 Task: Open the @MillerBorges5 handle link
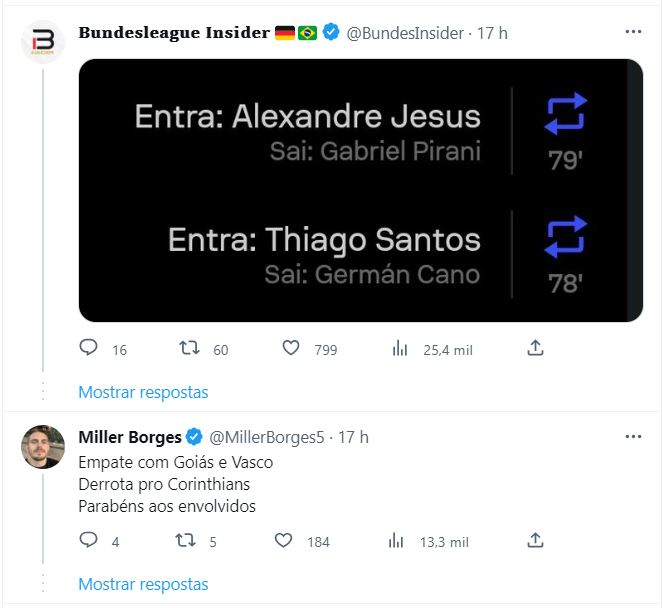coord(267,438)
